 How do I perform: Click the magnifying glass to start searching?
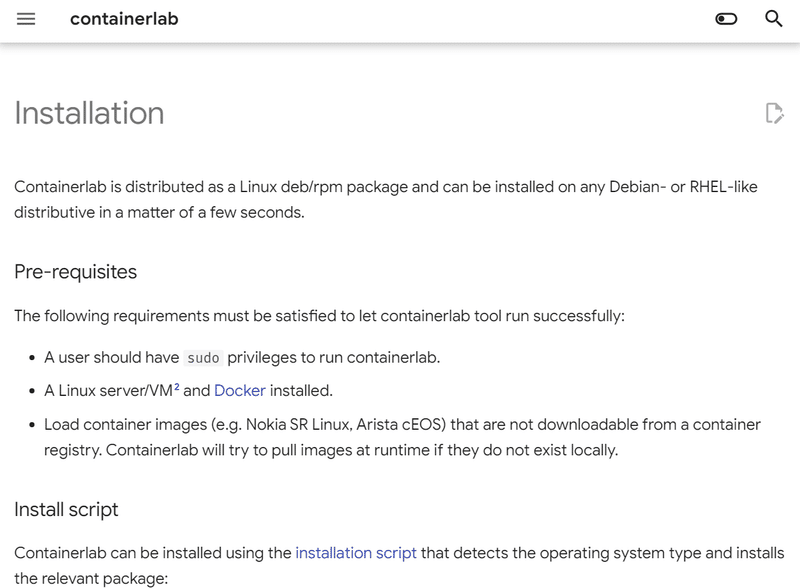click(x=775, y=19)
